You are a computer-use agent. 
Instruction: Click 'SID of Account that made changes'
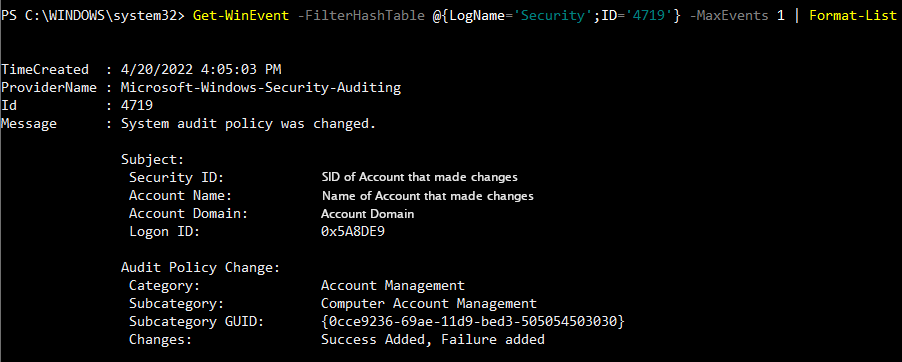[419, 177]
